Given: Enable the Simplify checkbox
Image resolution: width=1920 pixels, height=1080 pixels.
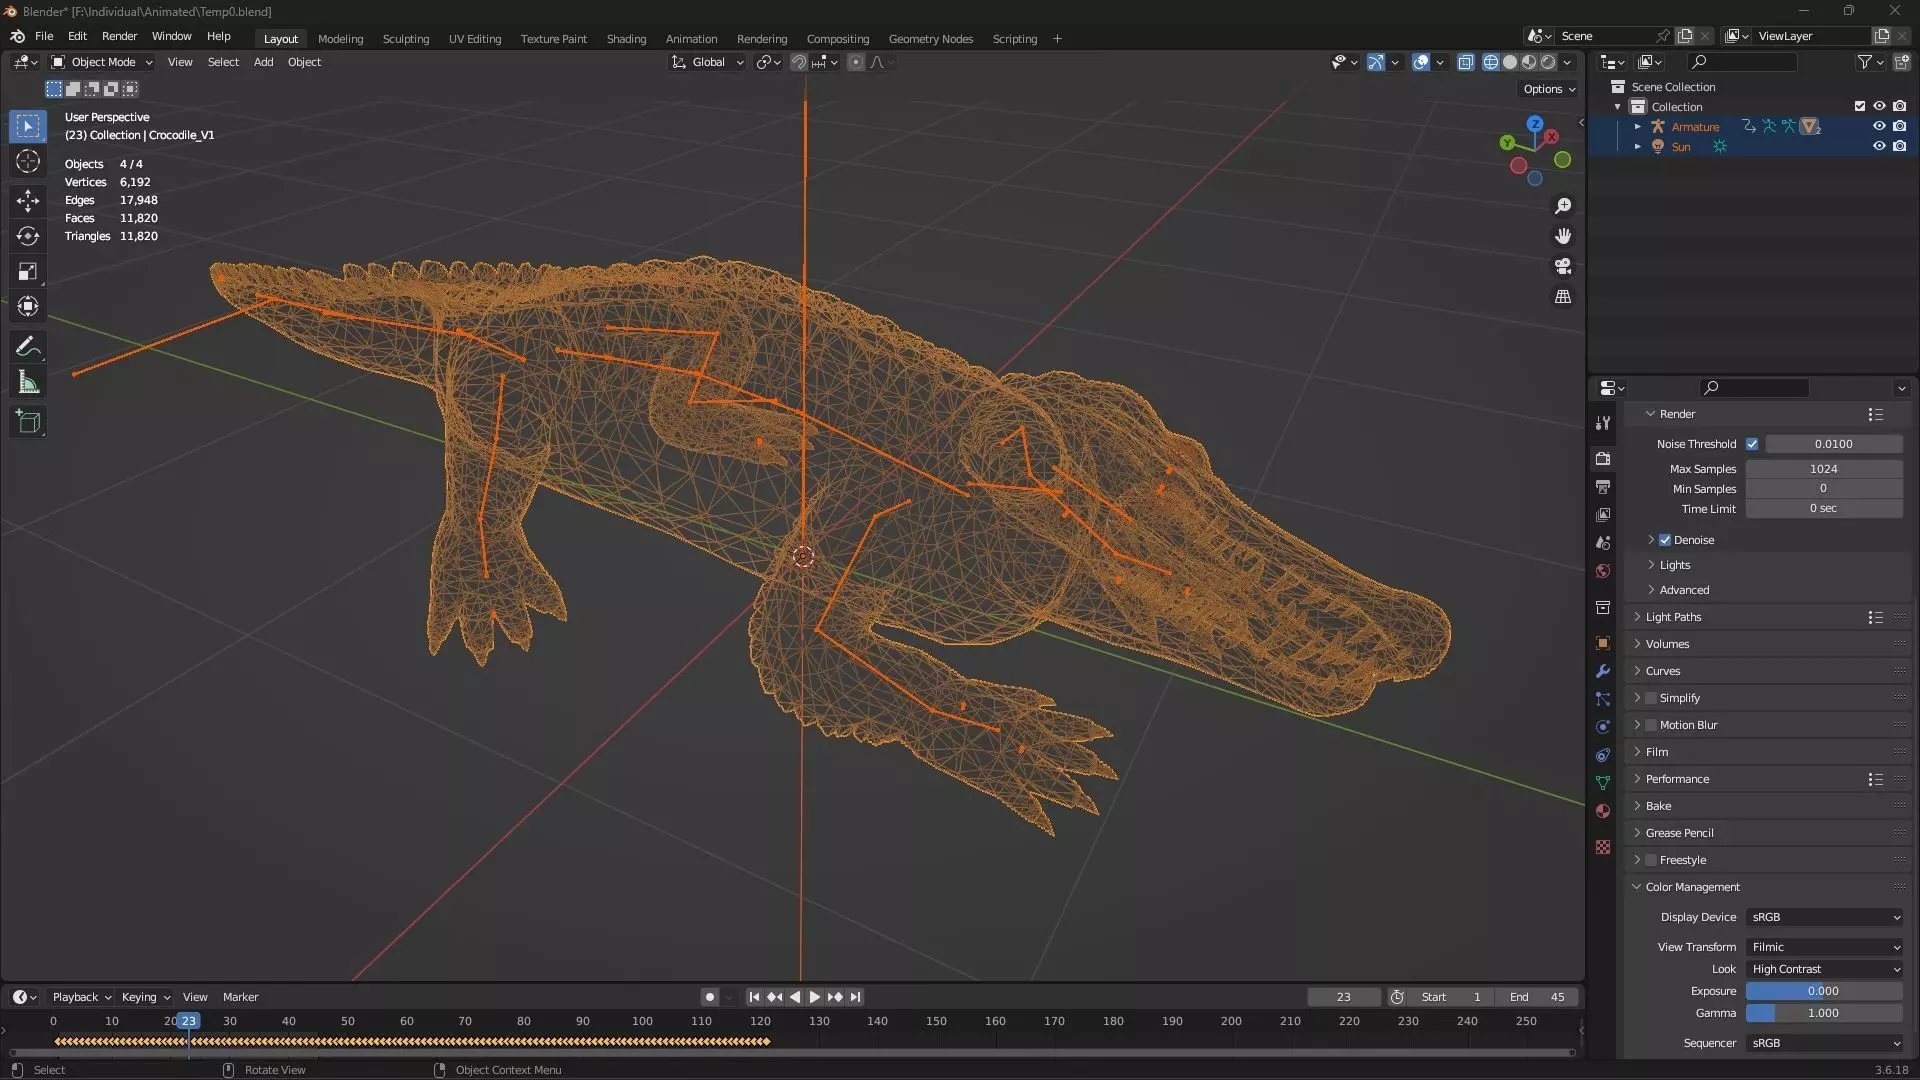Looking at the screenshot, I should tap(1651, 698).
